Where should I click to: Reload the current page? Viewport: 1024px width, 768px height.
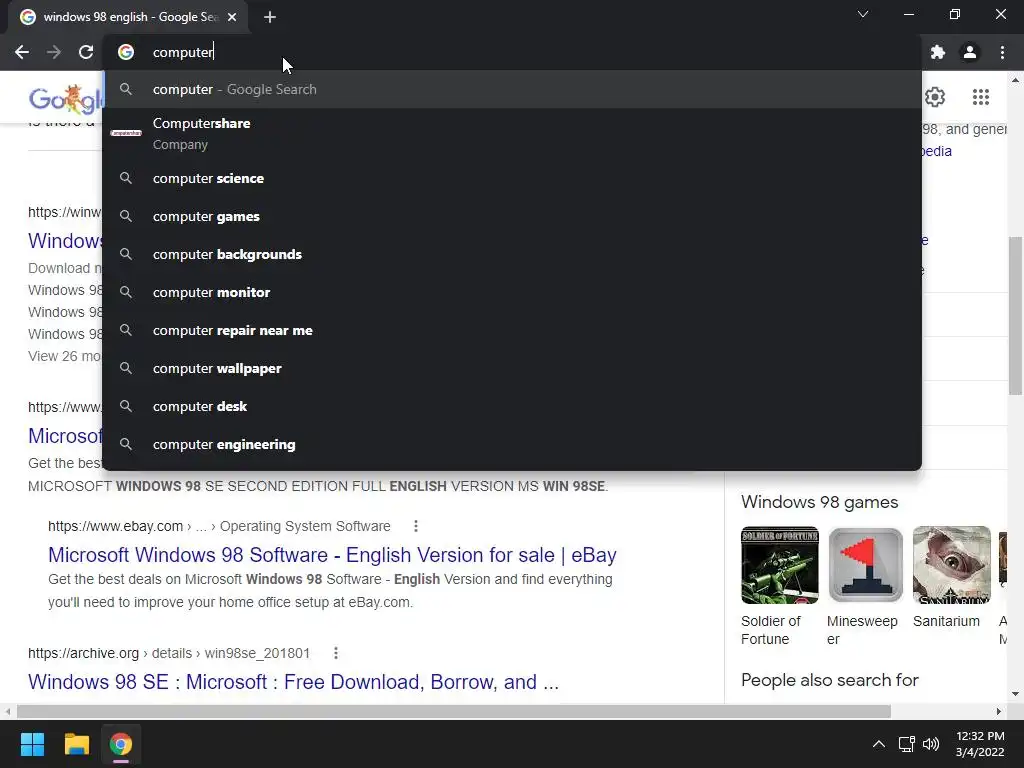[x=86, y=52]
